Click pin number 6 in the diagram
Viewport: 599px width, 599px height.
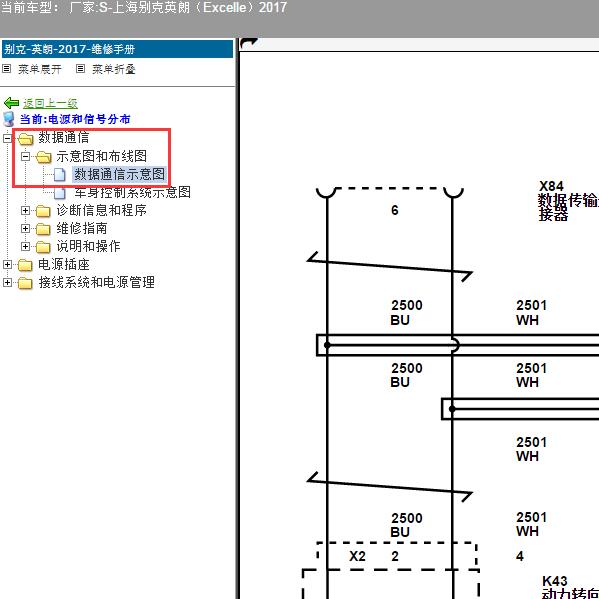(x=395, y=210)
